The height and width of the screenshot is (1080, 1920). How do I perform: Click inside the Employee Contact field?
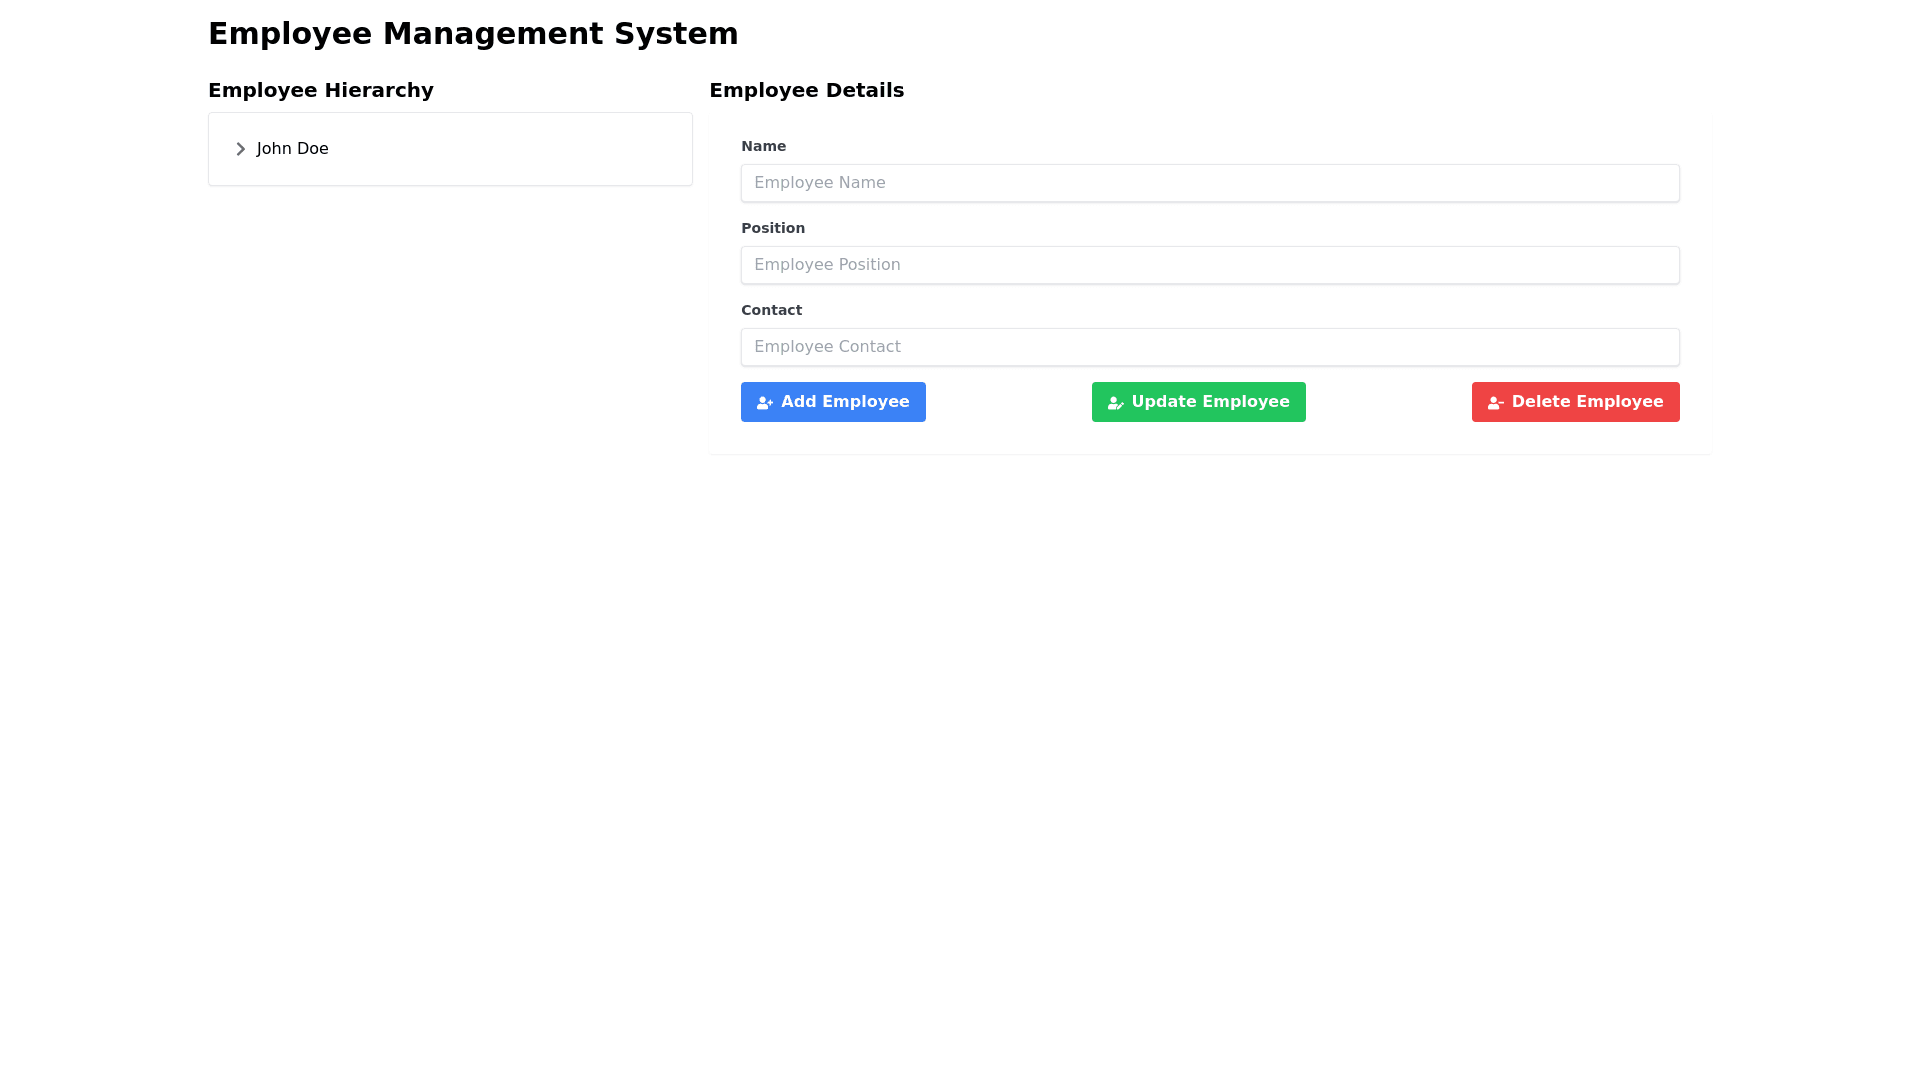tap(1210, 347)
